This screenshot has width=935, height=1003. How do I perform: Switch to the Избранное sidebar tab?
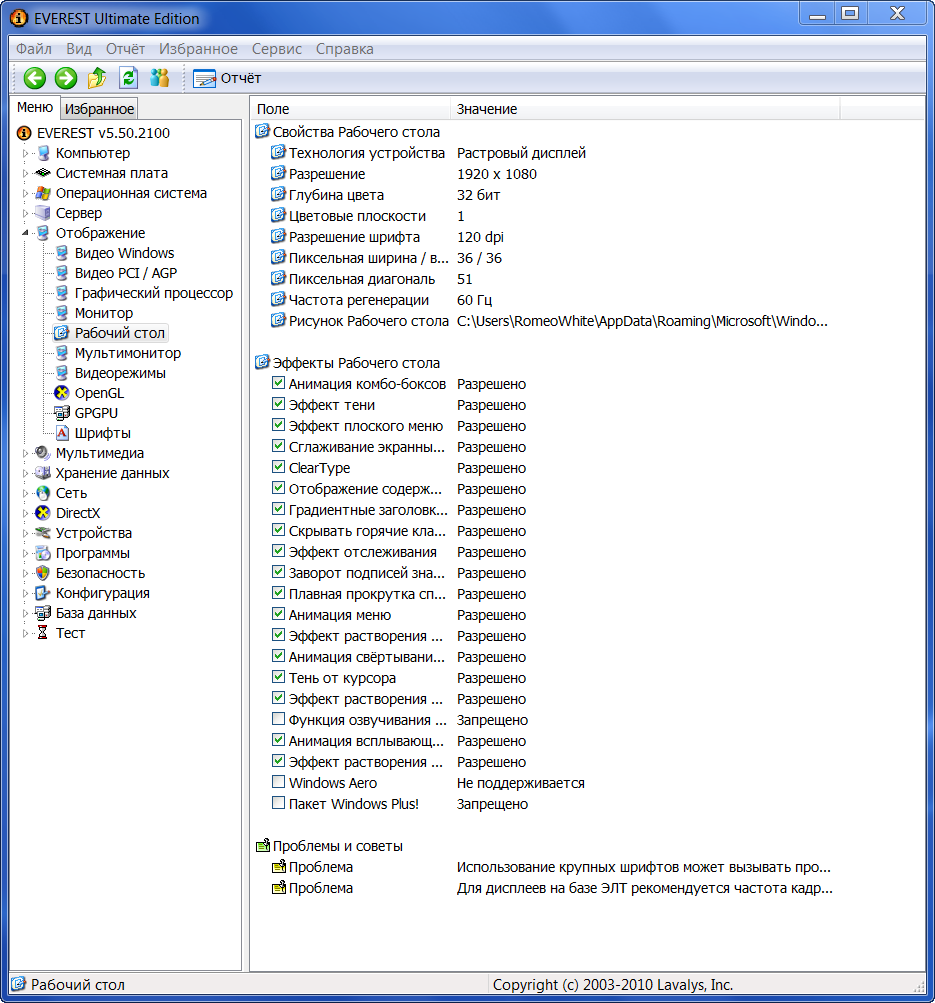point(99,109)
